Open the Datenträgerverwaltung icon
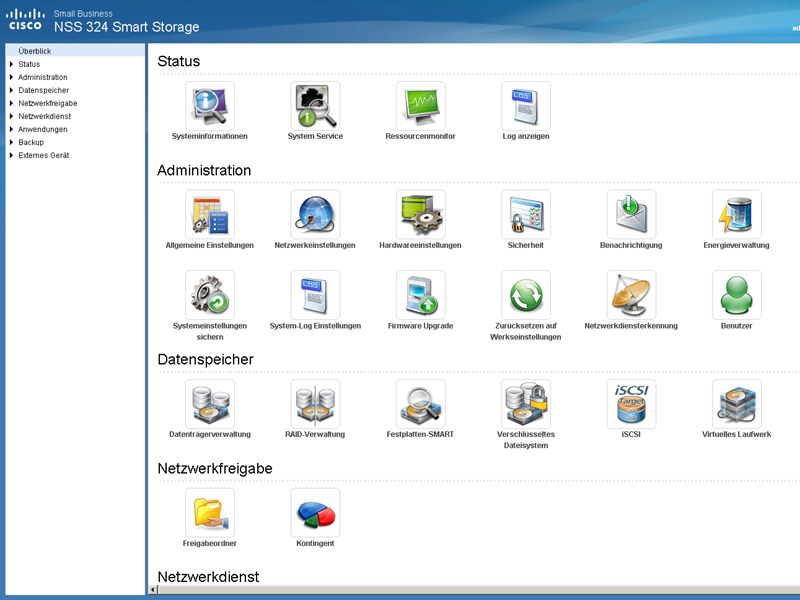Screen dimensions: 800x600 pyautogui.click(x=210, y=404)
